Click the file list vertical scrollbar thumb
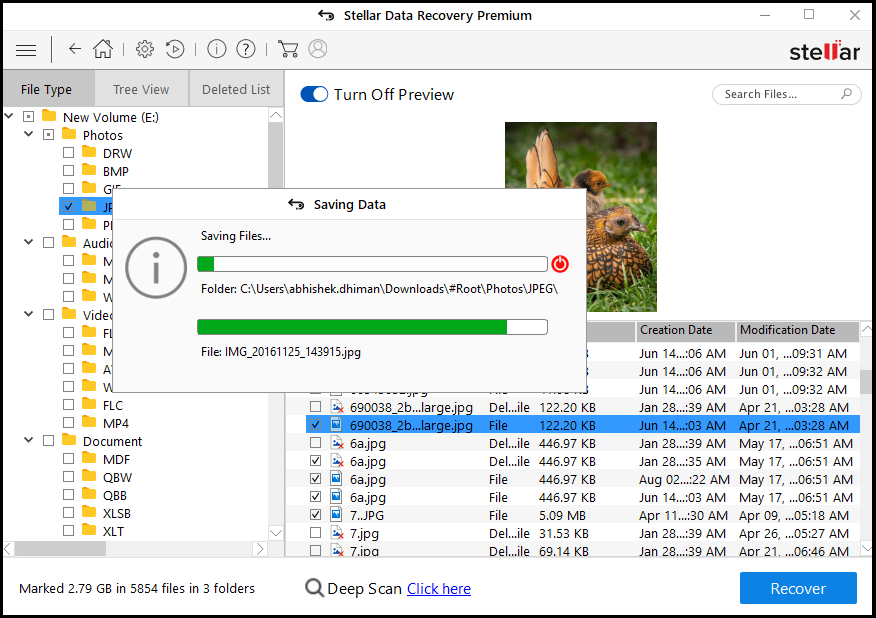 pyautogui.click(x=866, y=382)
